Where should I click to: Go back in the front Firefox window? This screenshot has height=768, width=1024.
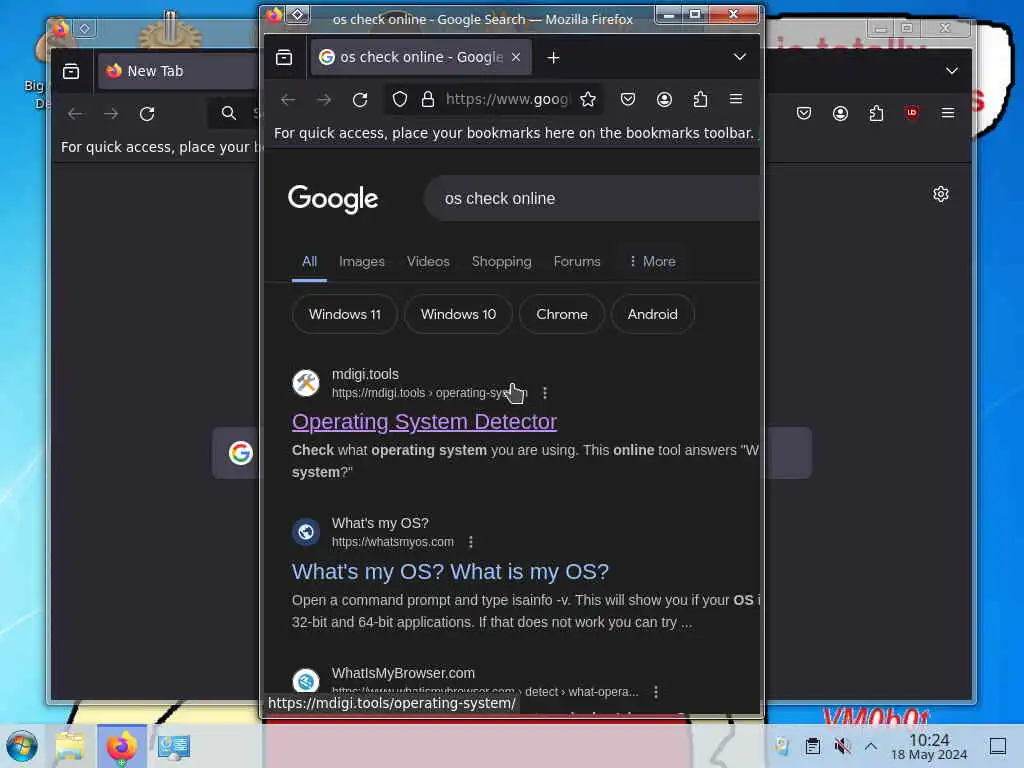click(x=287, y=99)
